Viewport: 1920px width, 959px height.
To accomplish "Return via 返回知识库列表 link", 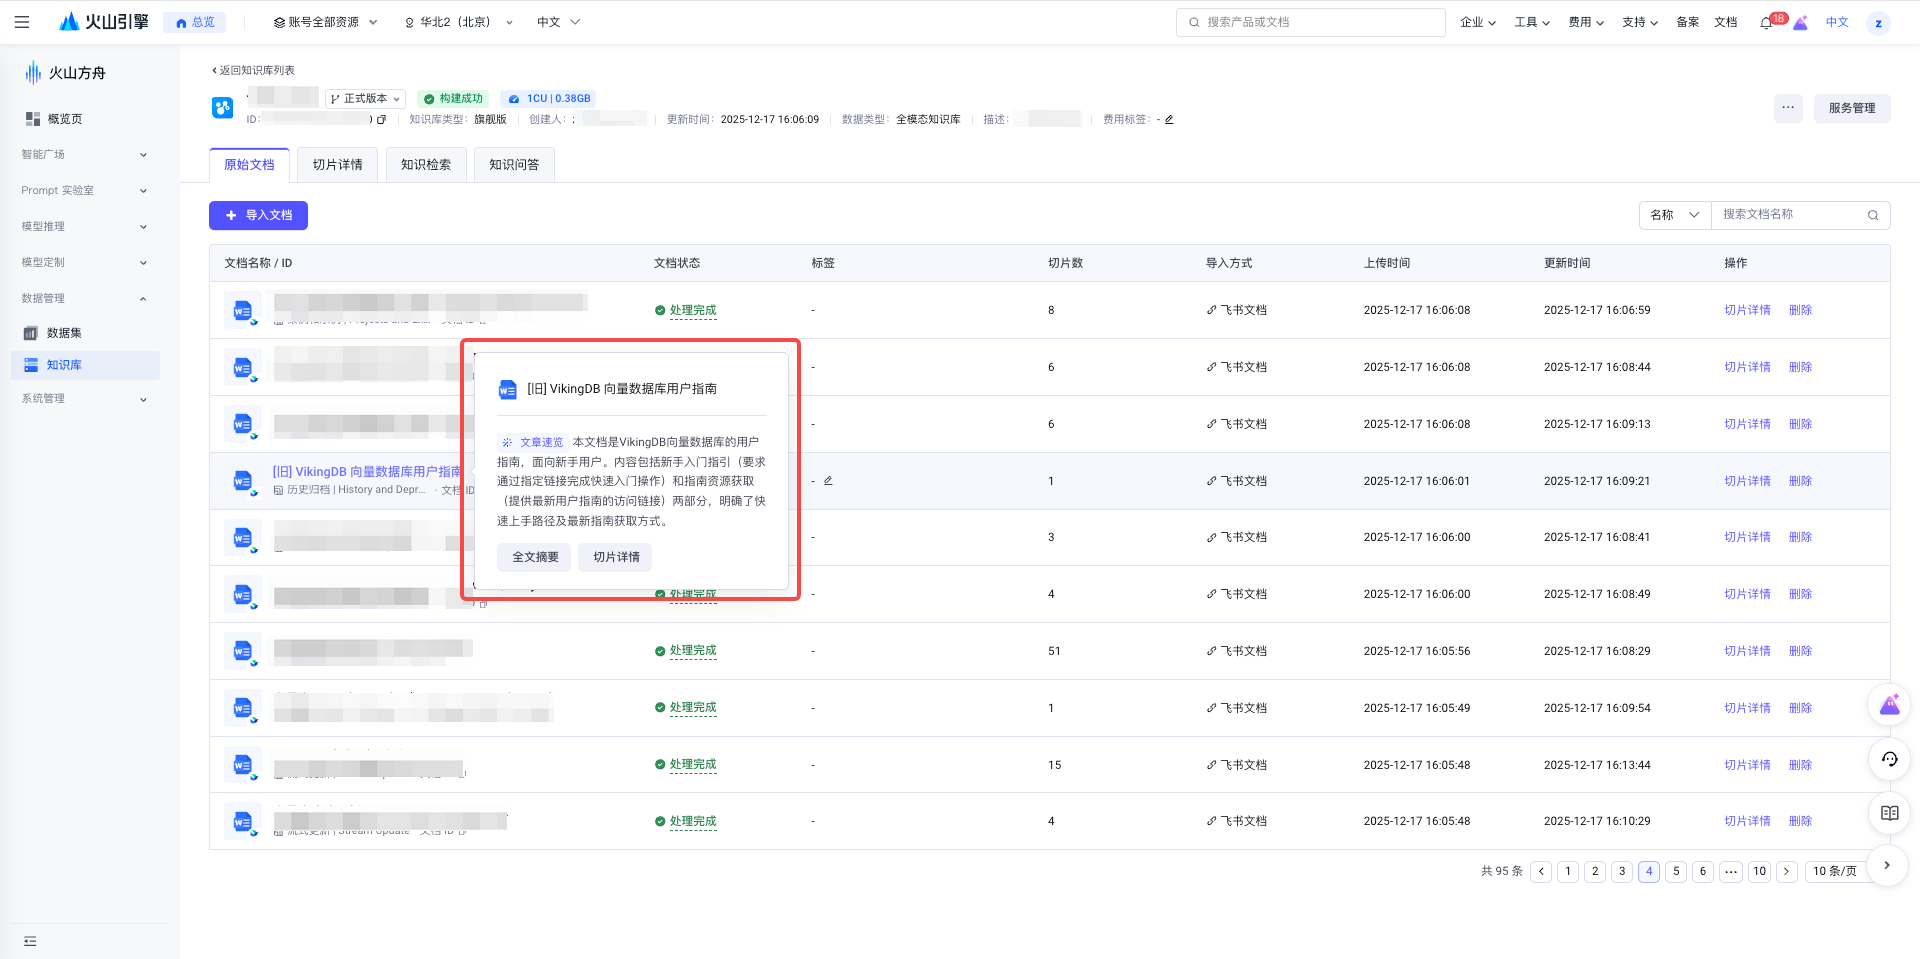I will click(253, 70).
